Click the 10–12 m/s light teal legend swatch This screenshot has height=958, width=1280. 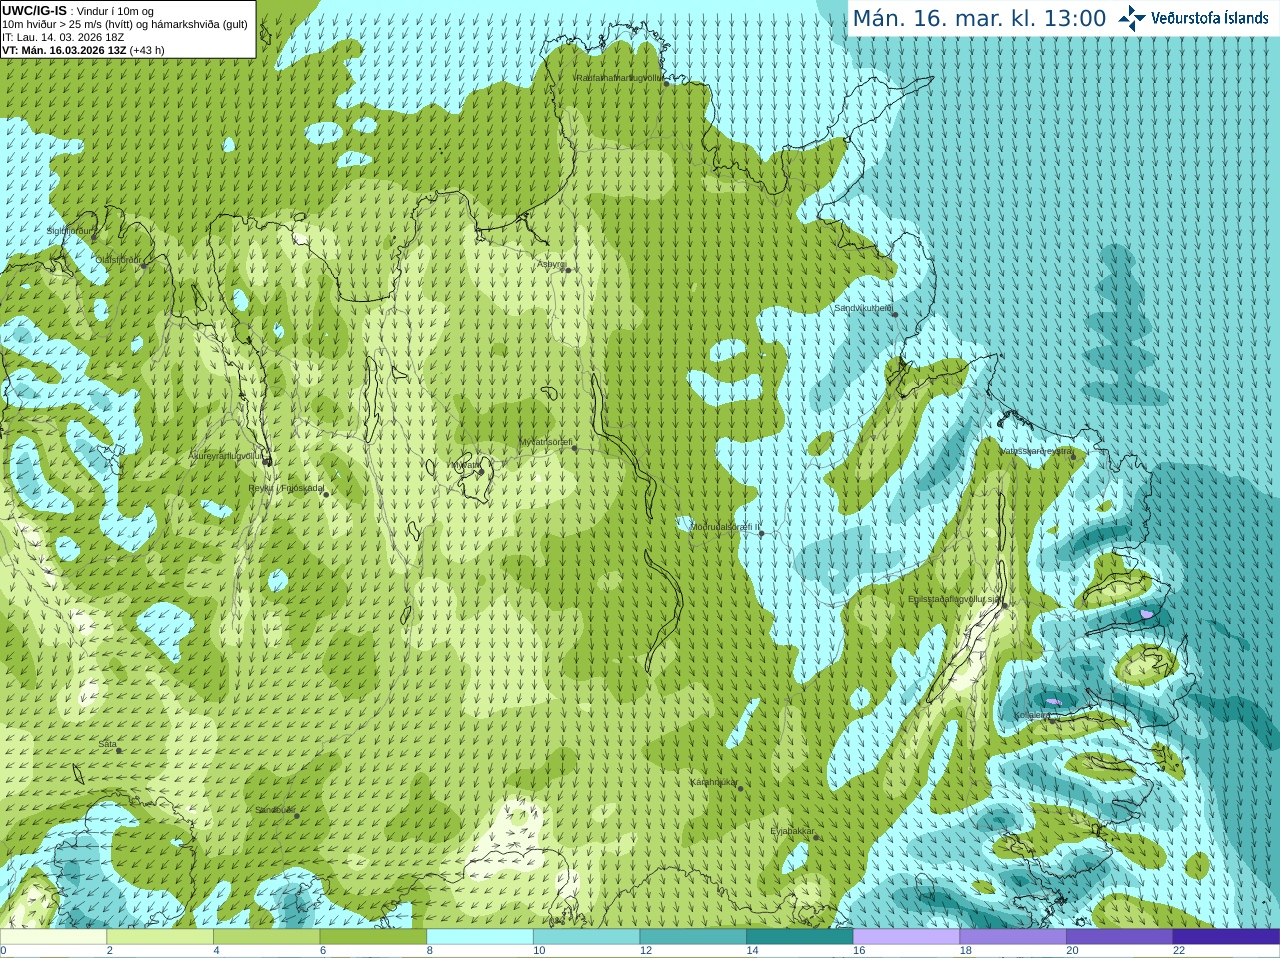tap(586, 936)
